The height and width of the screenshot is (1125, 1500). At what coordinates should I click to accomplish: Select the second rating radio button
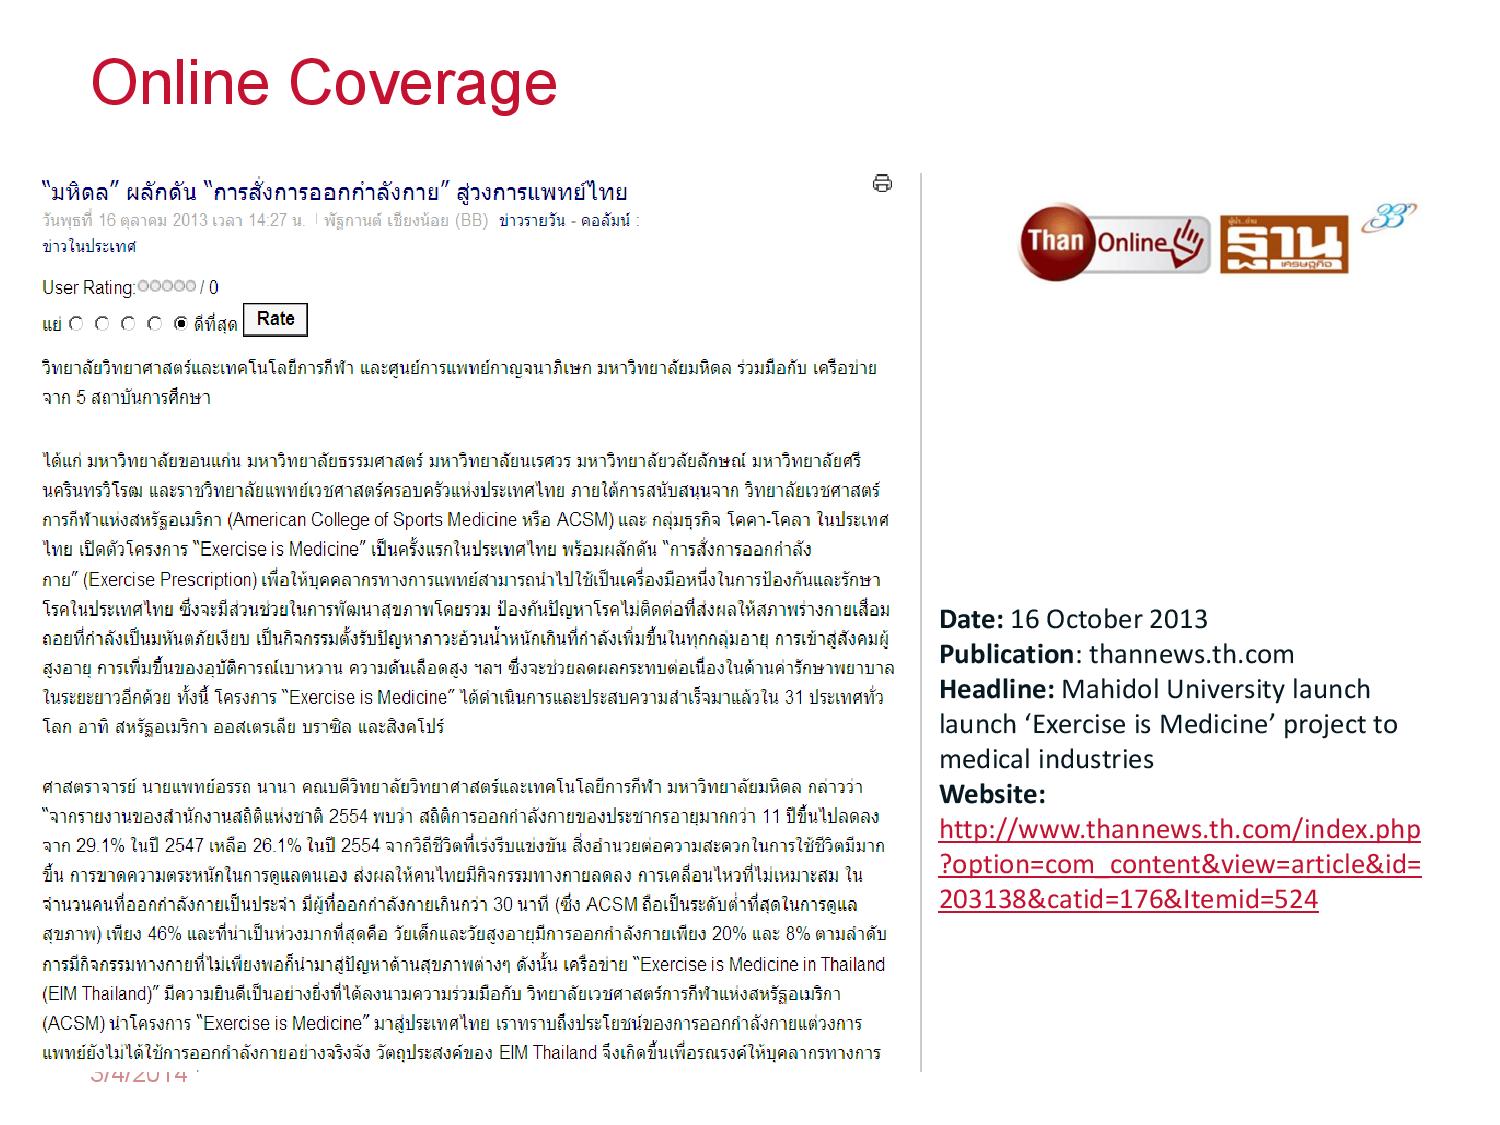pos(102,323)
